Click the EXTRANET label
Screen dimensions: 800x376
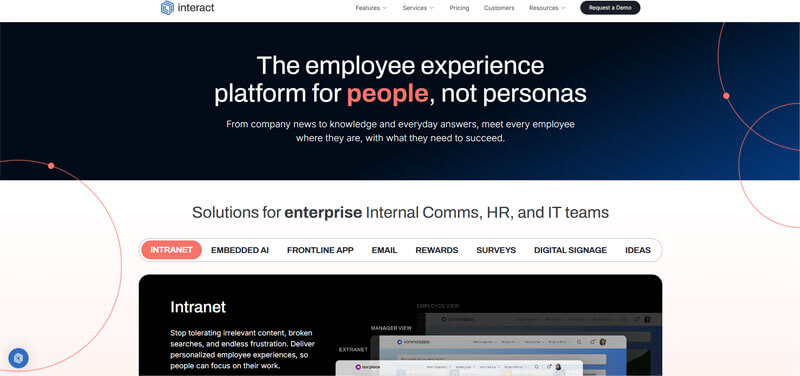tap(353, 349)
